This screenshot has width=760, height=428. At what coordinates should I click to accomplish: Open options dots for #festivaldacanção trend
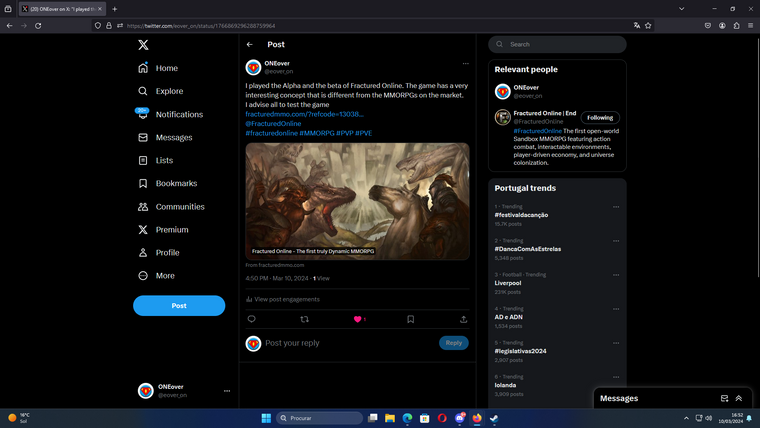[616, 207]
